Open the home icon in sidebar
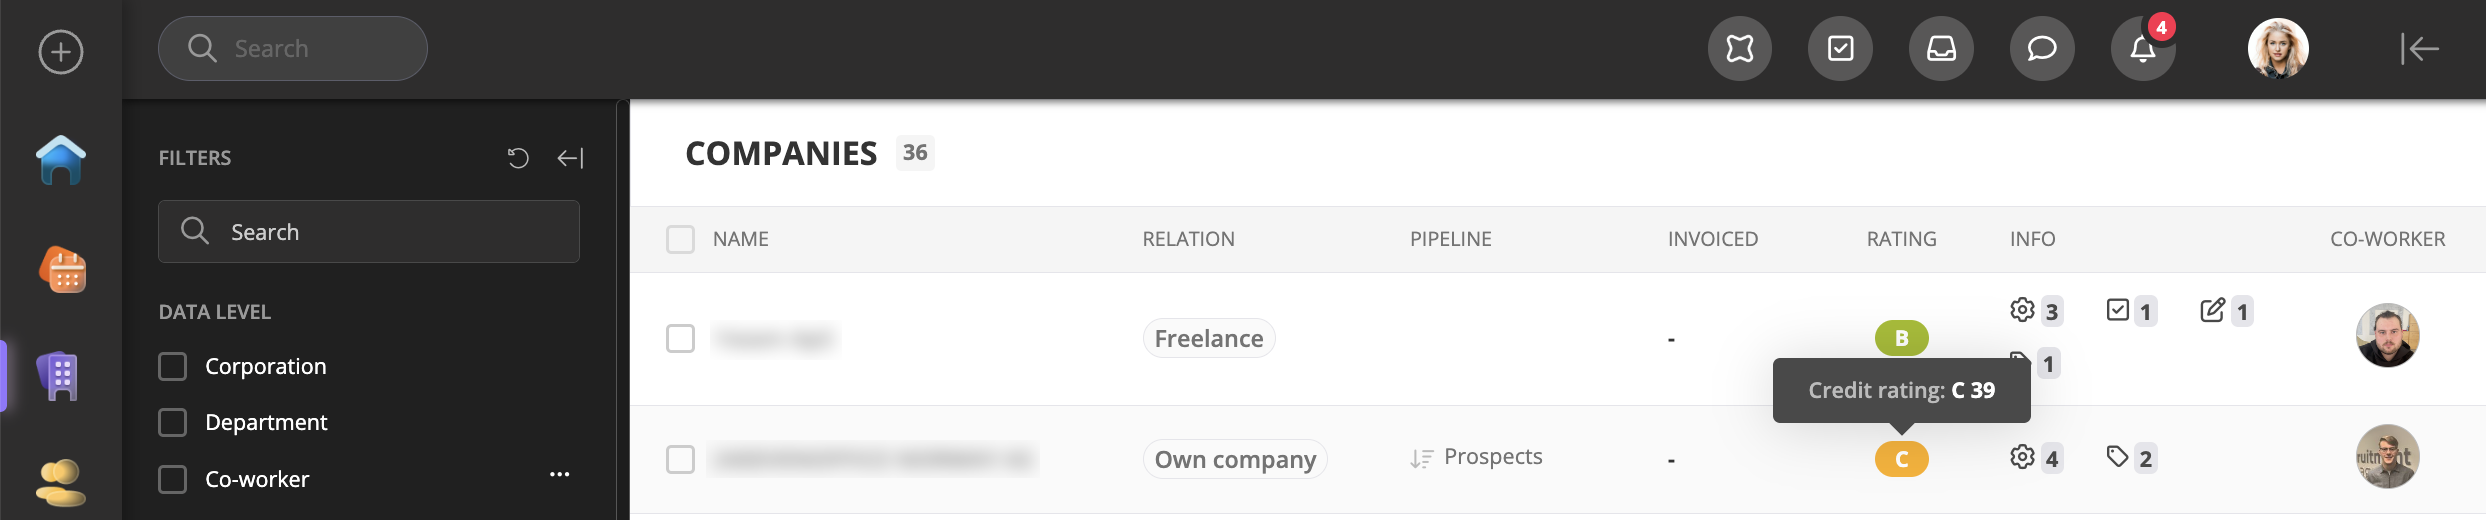Viewport: 2486px width, 520px height. click(x=61, y=160)
